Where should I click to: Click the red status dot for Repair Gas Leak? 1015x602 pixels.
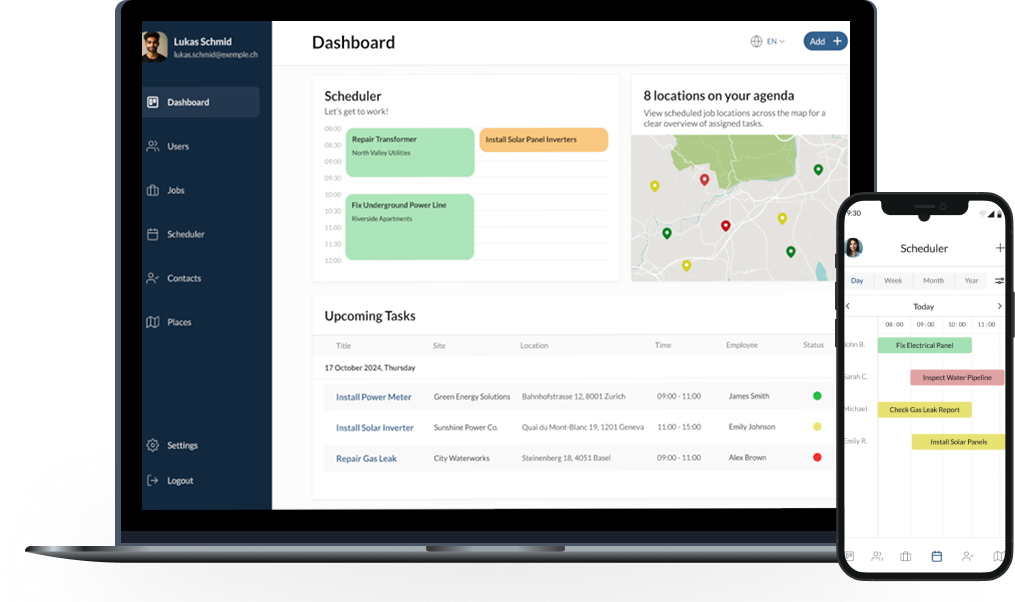click(817, 457)
